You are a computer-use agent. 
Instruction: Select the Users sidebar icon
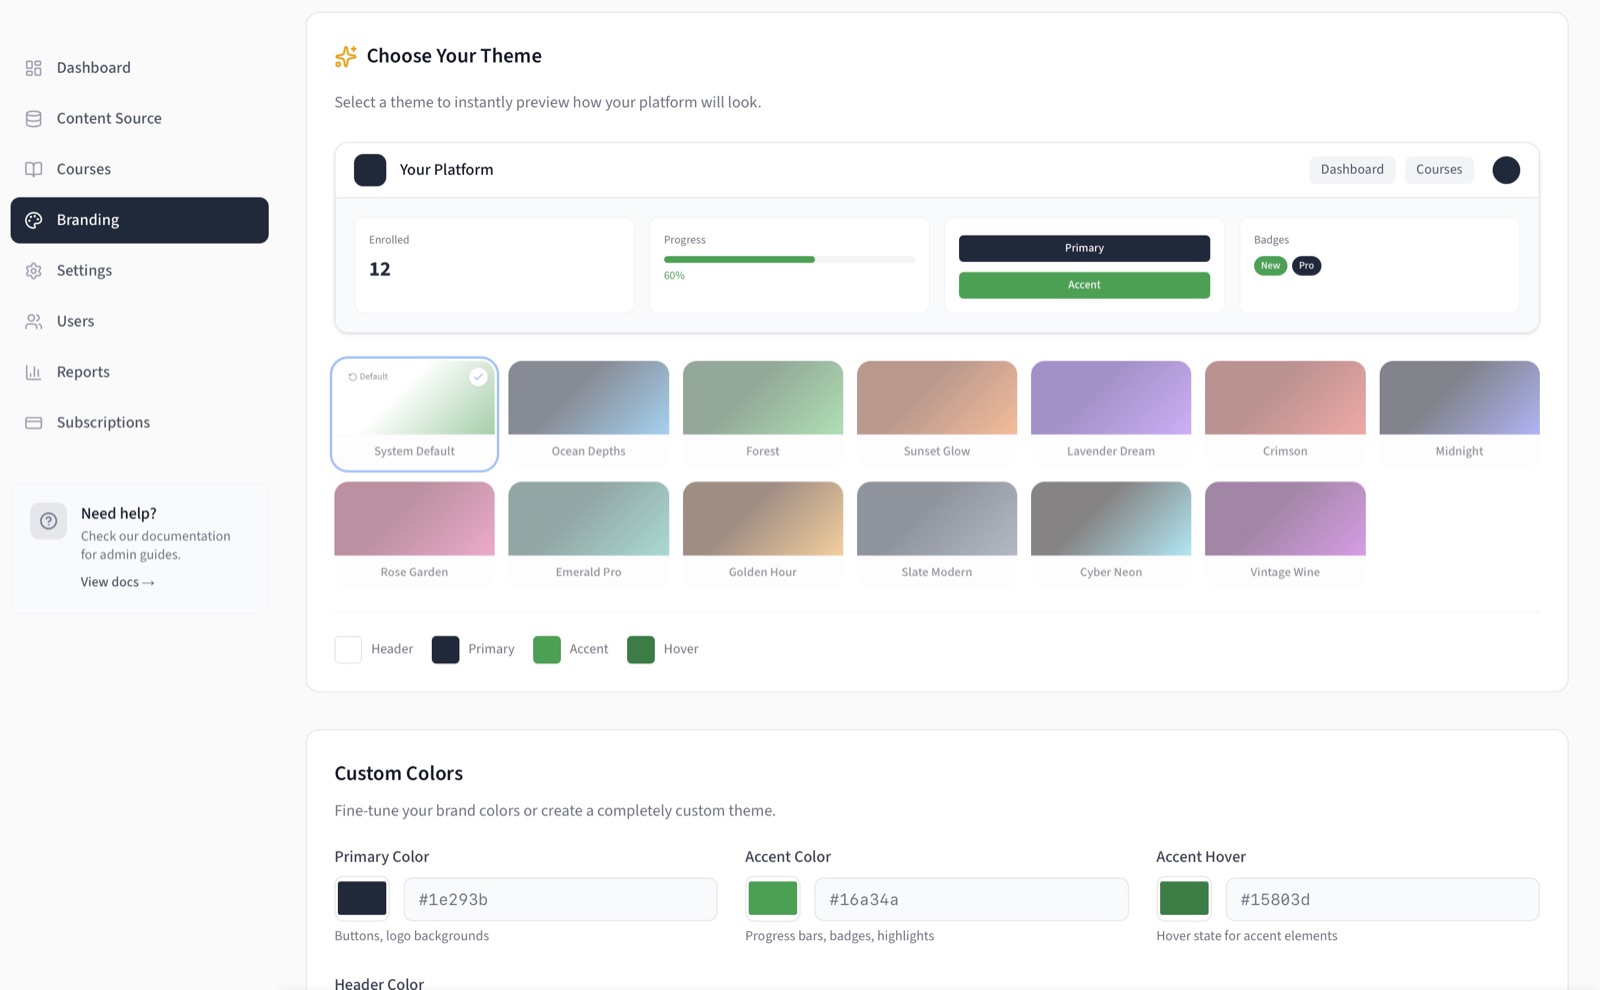(33, 321)
